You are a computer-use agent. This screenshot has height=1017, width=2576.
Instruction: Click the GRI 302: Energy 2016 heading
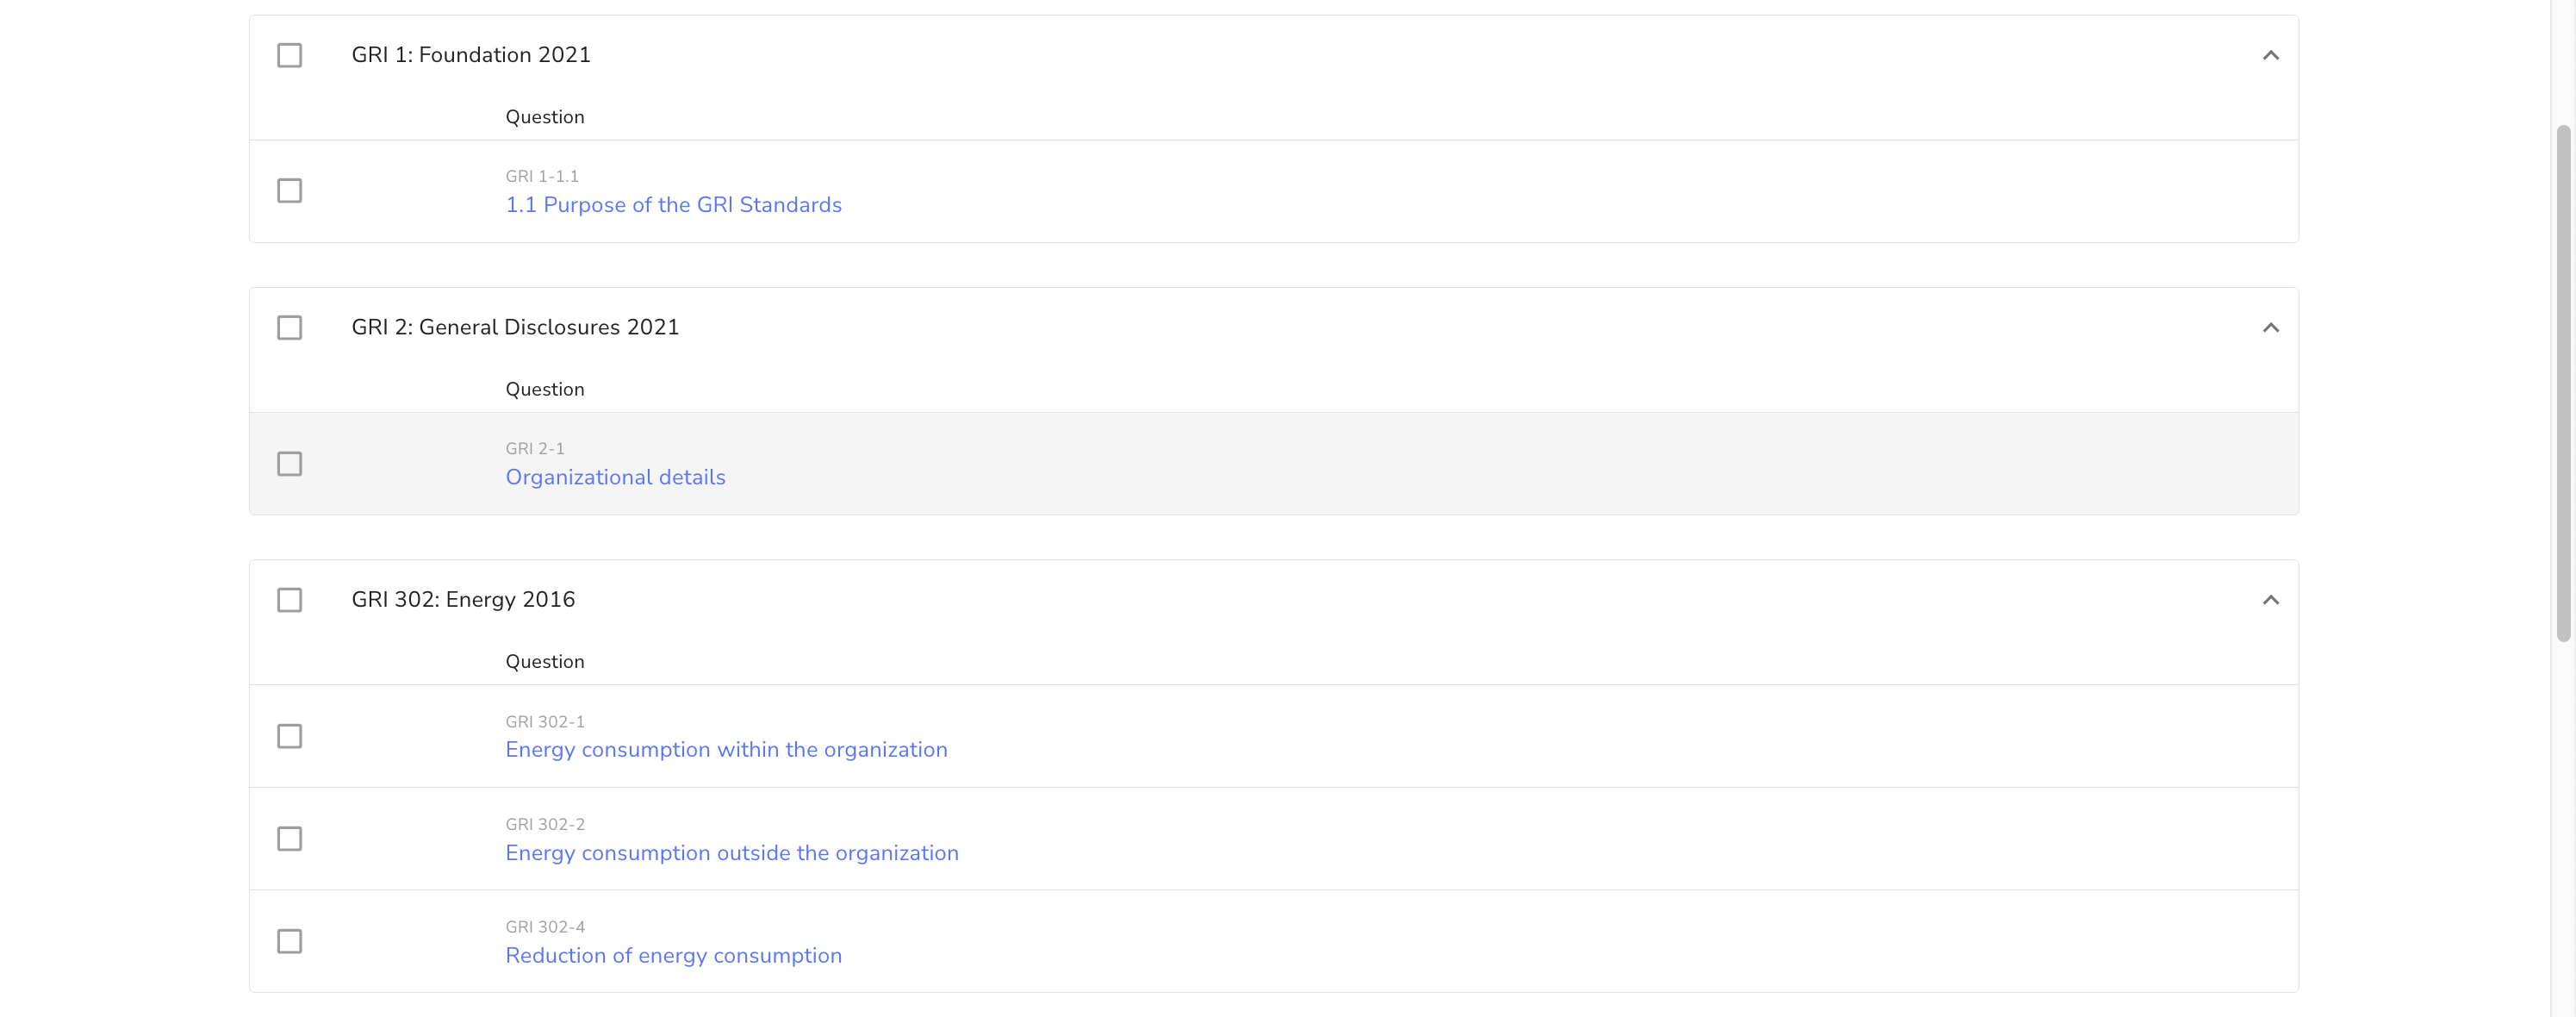click(x=463, y=600)
